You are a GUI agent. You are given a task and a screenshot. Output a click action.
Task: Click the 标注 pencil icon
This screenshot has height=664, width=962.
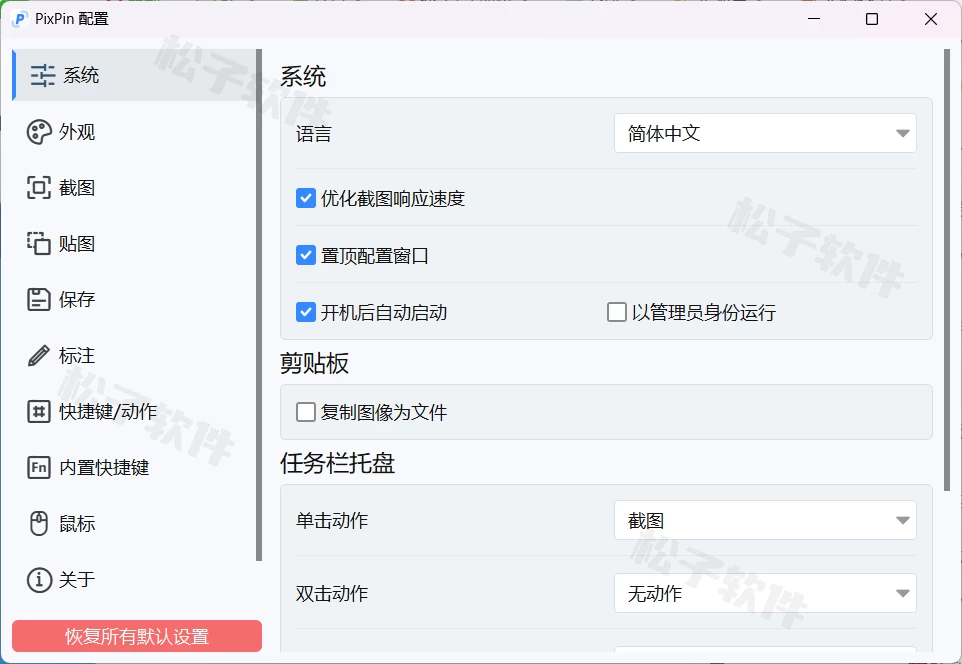click(39, 356)
